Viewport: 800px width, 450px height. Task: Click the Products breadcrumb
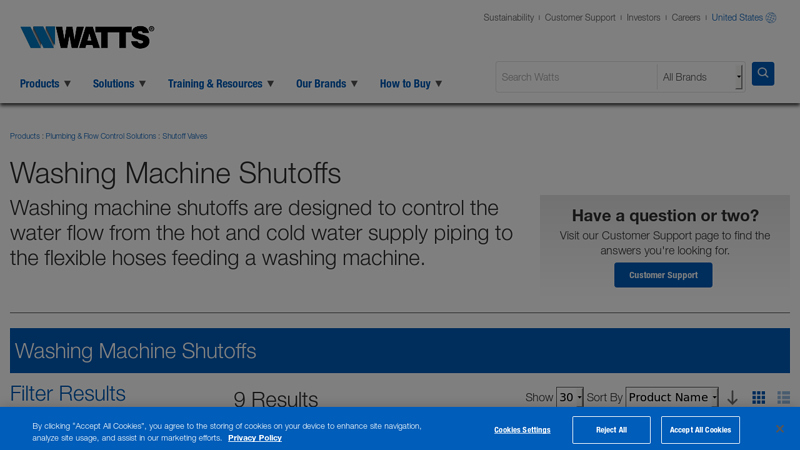coord(24,136)
